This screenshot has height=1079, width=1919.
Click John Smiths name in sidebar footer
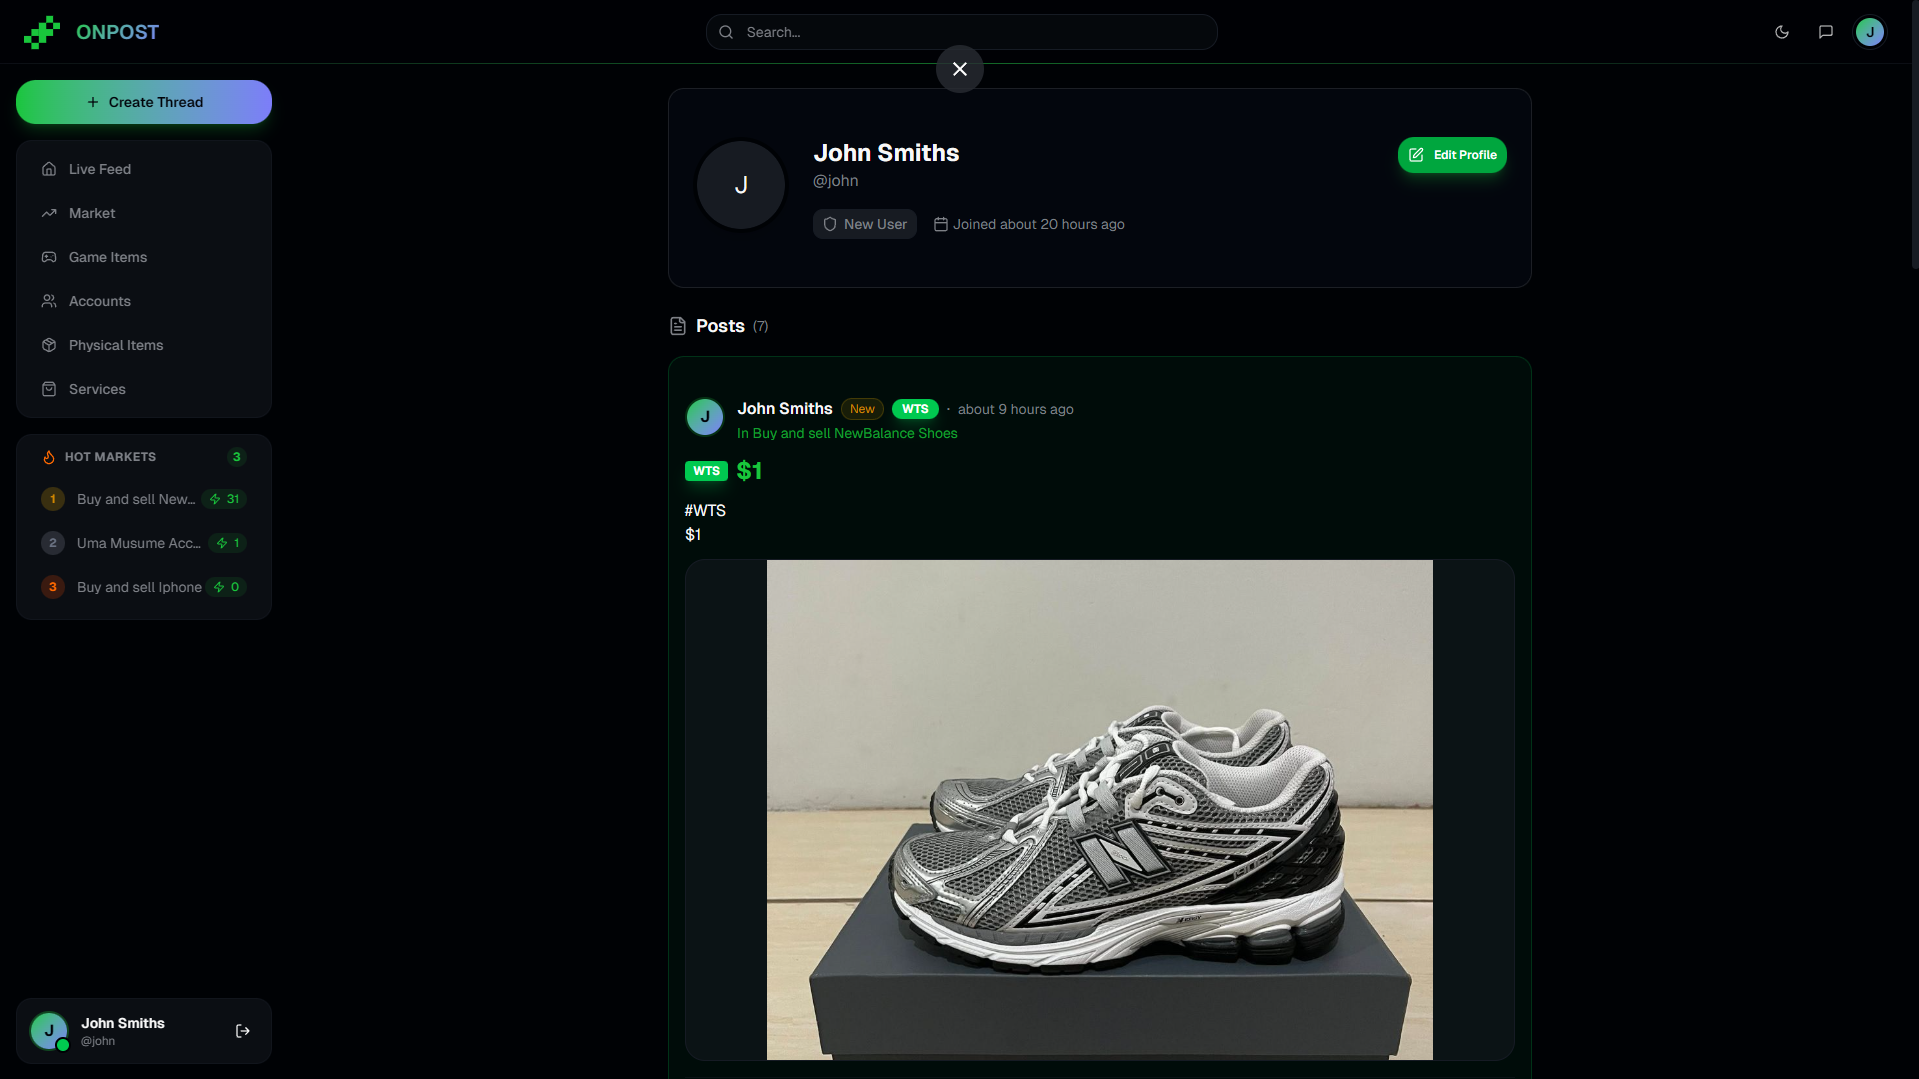coord(123,1023)
